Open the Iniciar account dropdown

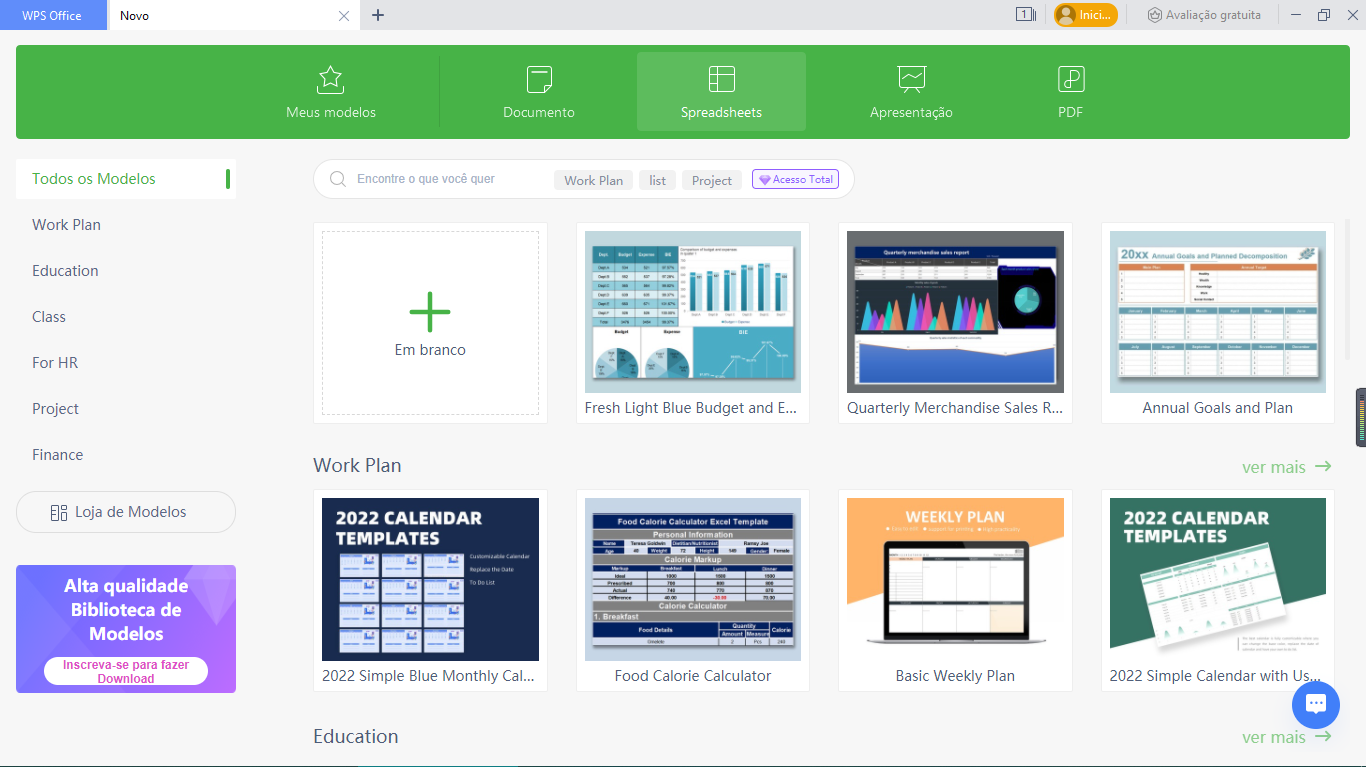click(x=1085, y=14)
